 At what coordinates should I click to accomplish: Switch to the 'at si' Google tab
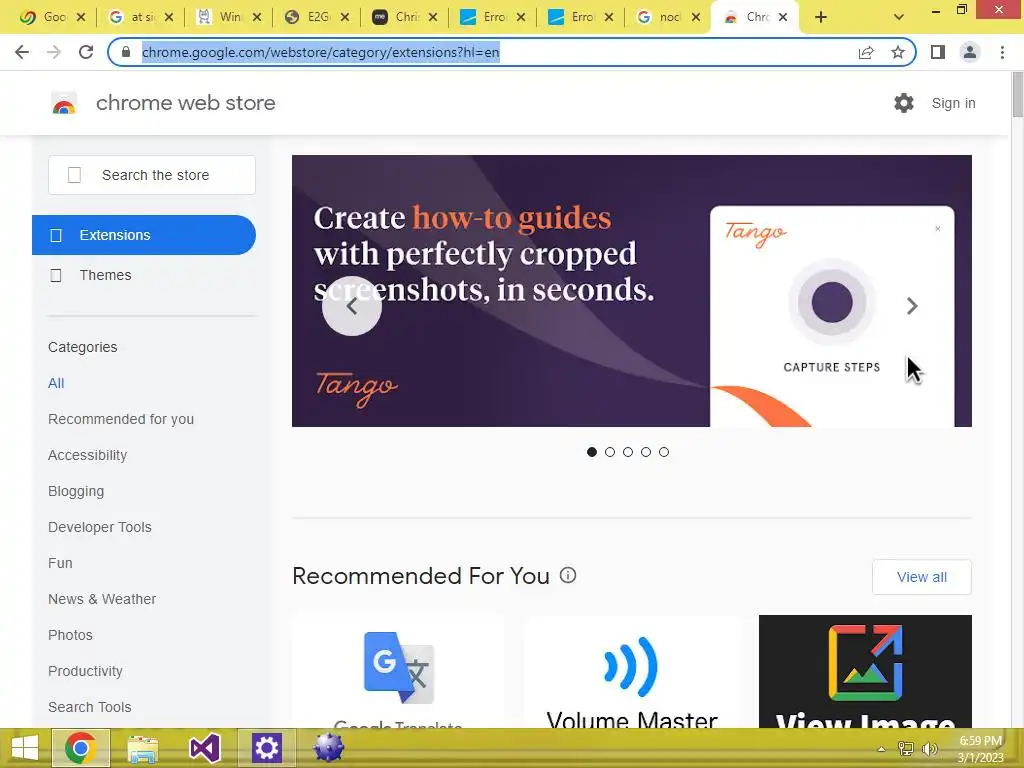point(140,18)
